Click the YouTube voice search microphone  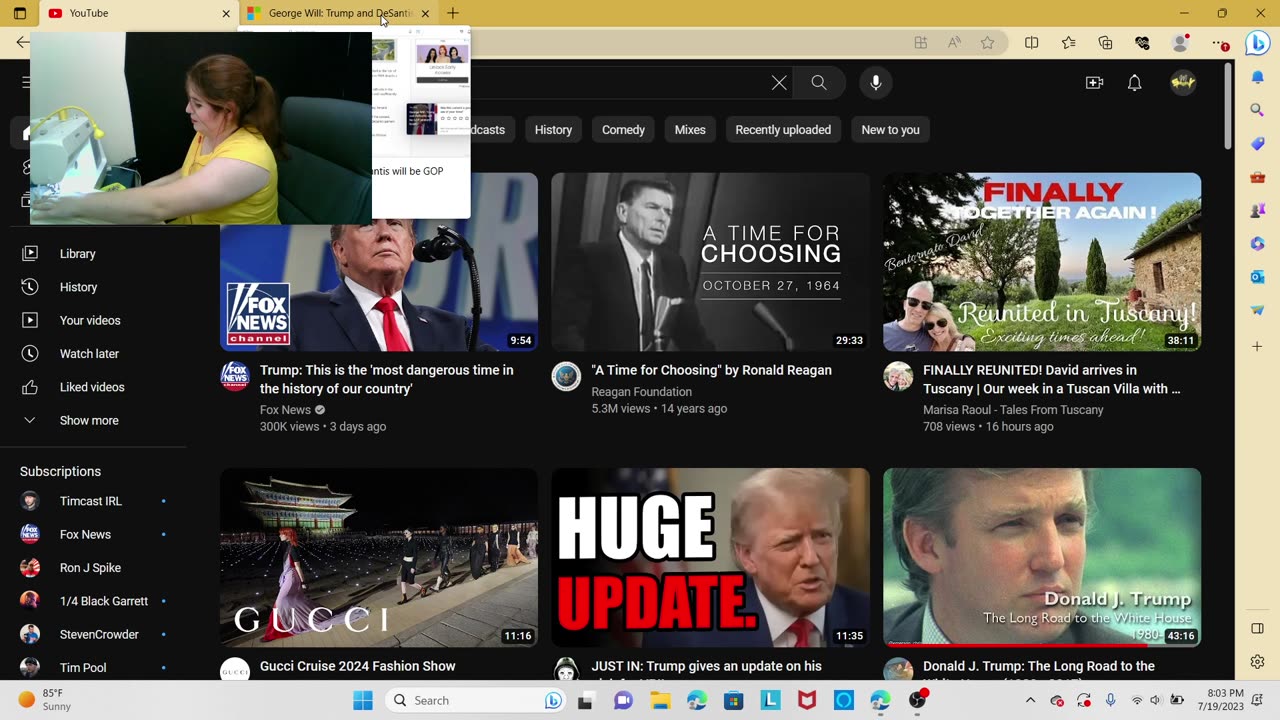tap(875, 83)
